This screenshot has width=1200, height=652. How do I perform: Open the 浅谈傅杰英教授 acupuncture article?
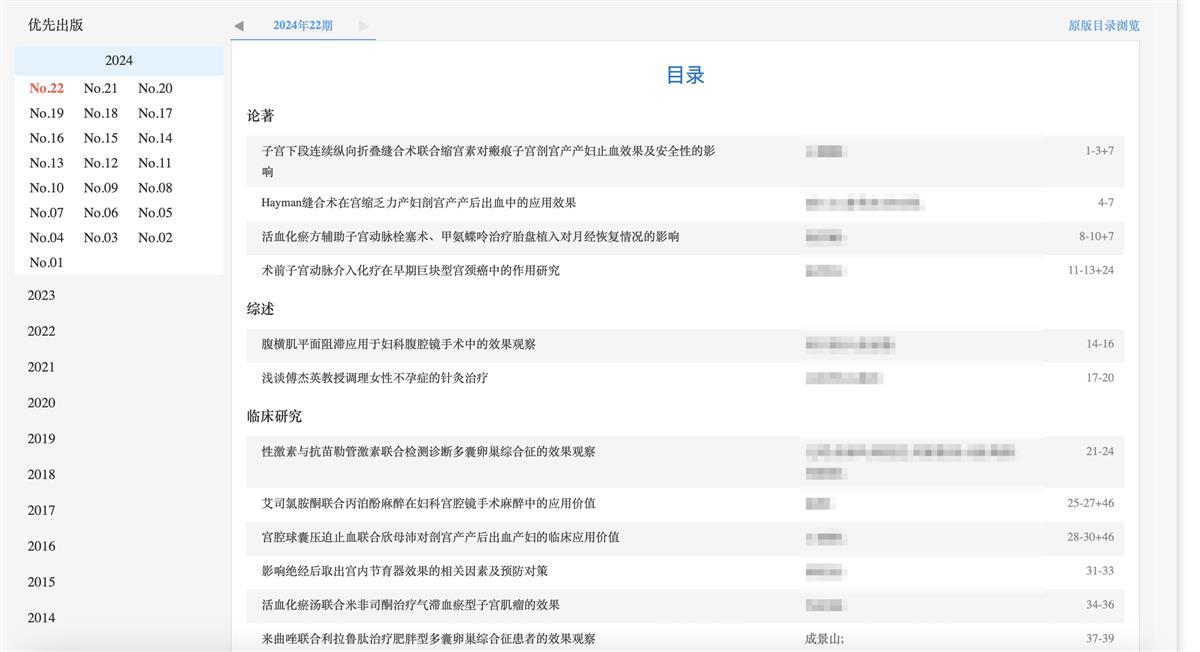click(374, 378)
